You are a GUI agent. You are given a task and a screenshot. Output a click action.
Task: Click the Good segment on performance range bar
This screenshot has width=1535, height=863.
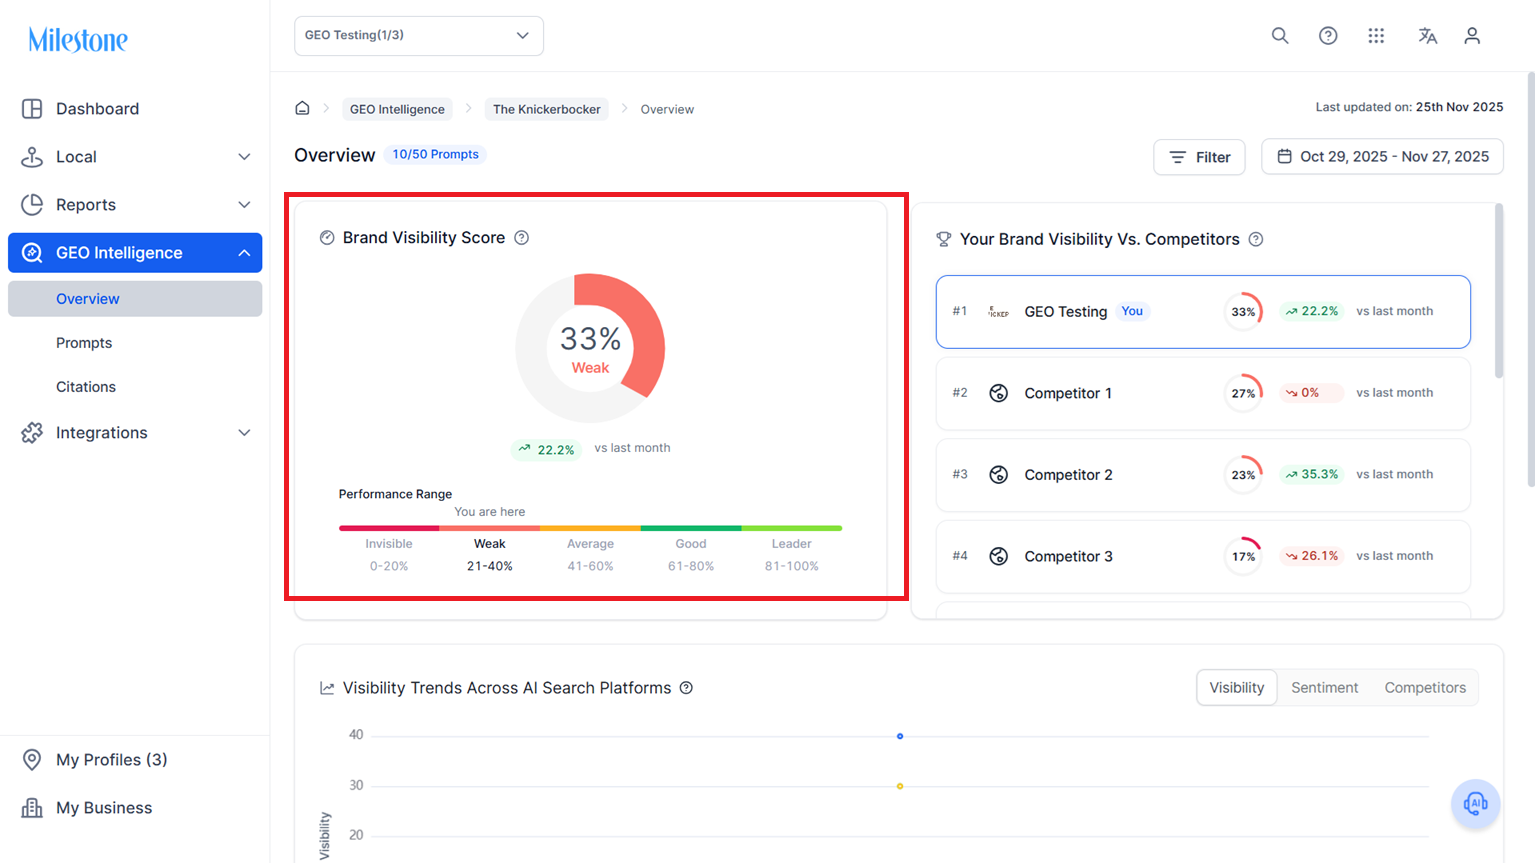click(x=691, y=528)
